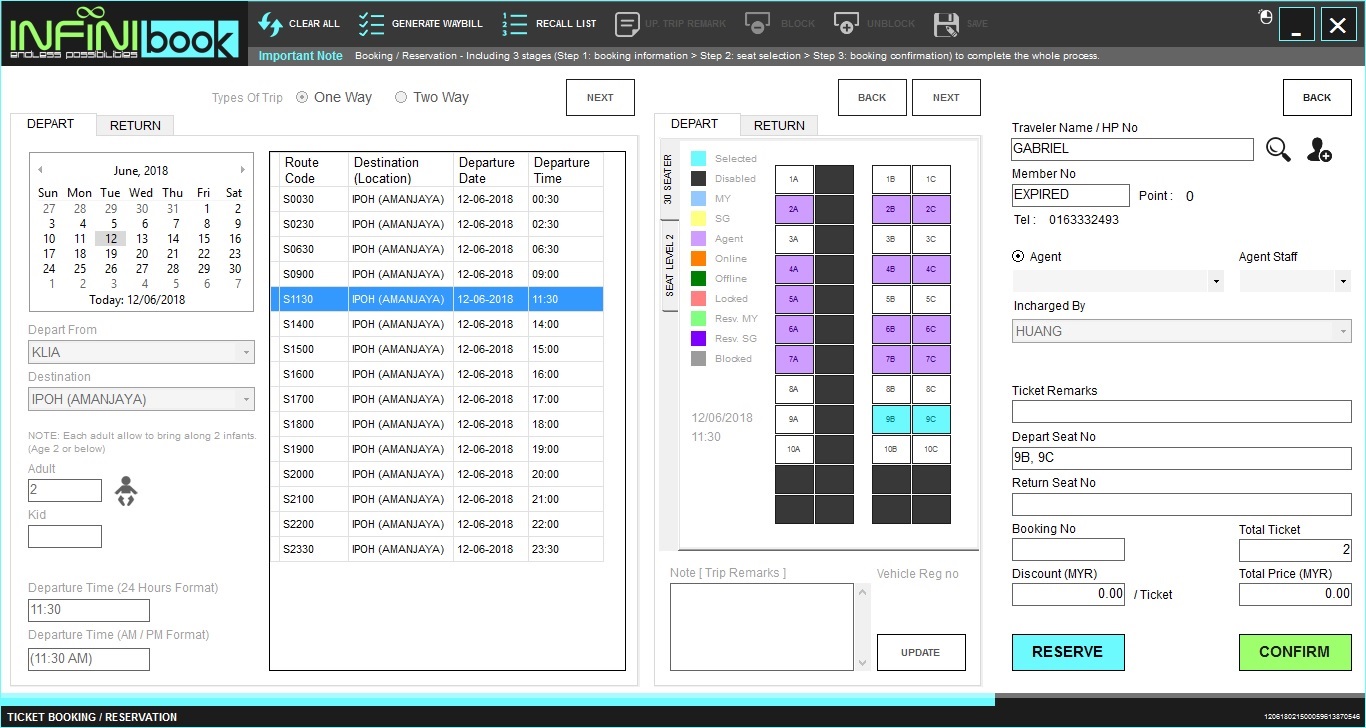The width and height of the screenshot is (1366, 728).
Task: Click the Block toolbar icon
Action: (x=758, y=24)
